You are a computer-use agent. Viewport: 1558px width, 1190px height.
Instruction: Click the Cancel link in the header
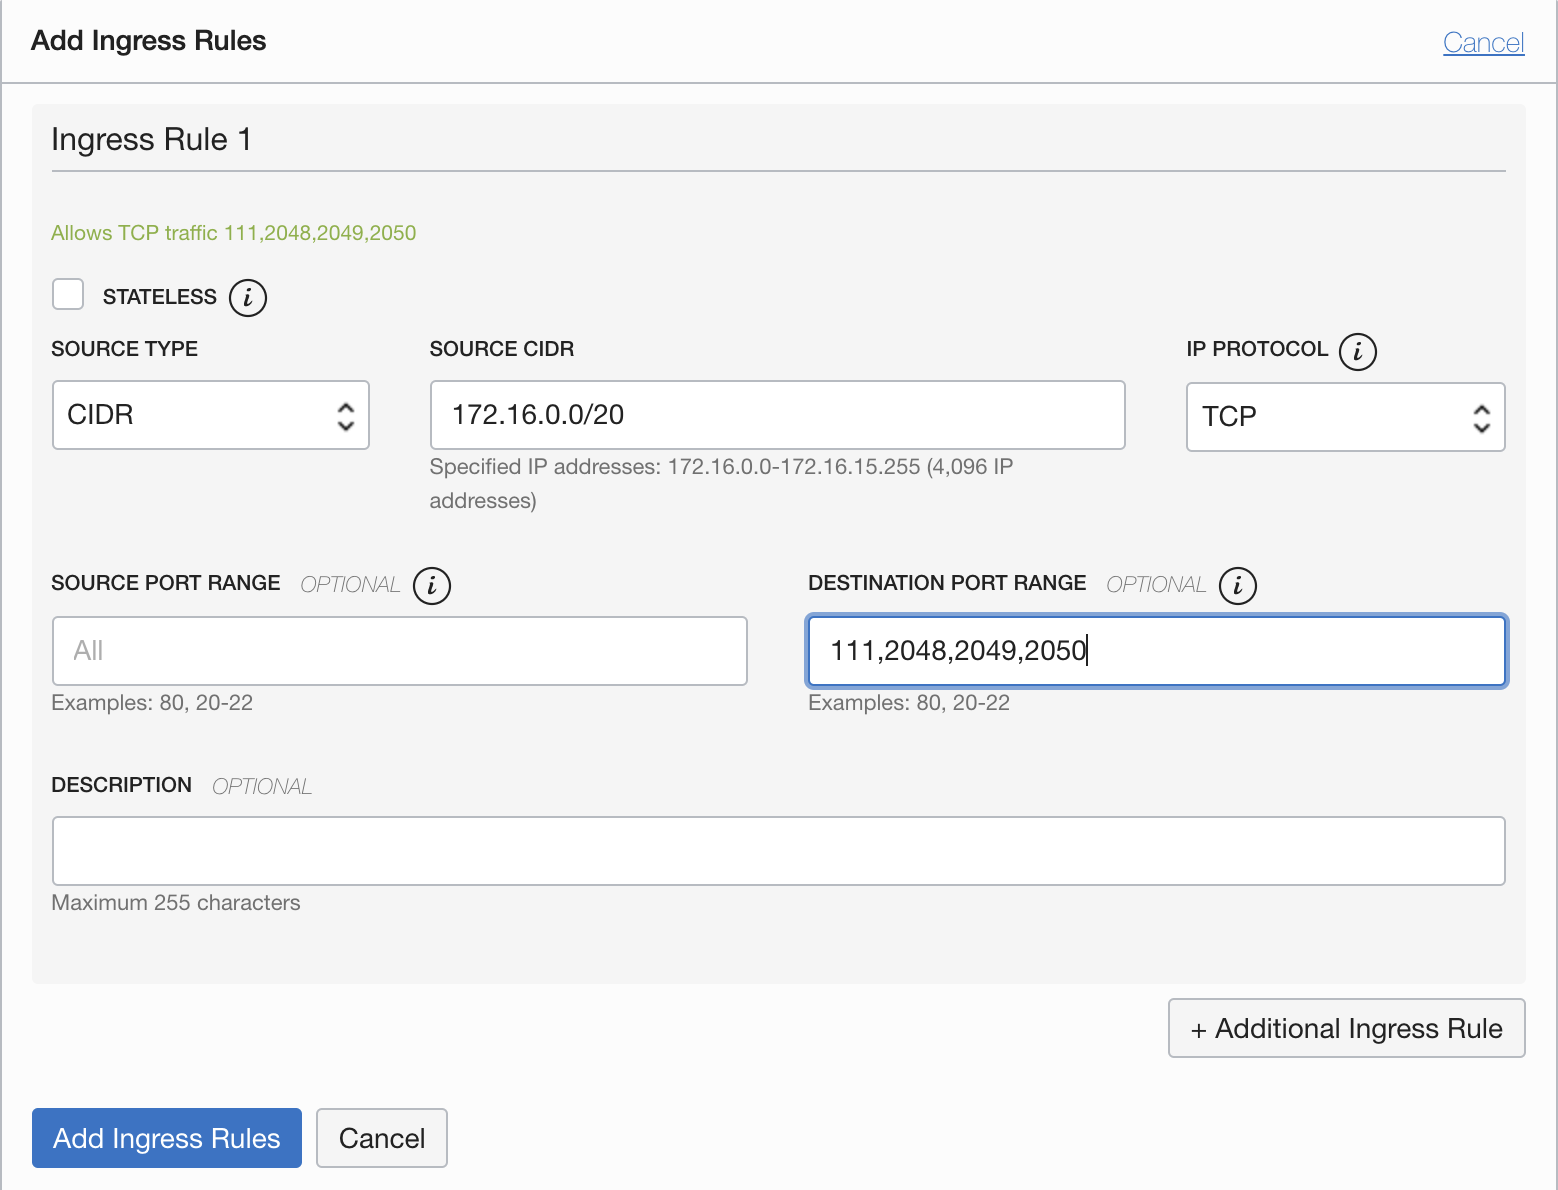pos(1483,43)
